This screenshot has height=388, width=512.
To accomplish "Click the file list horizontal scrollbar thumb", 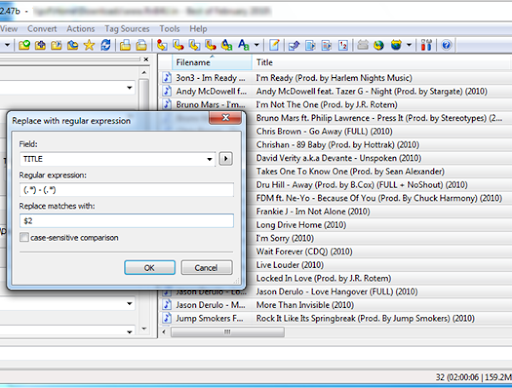I will click(x=228, y=332).
